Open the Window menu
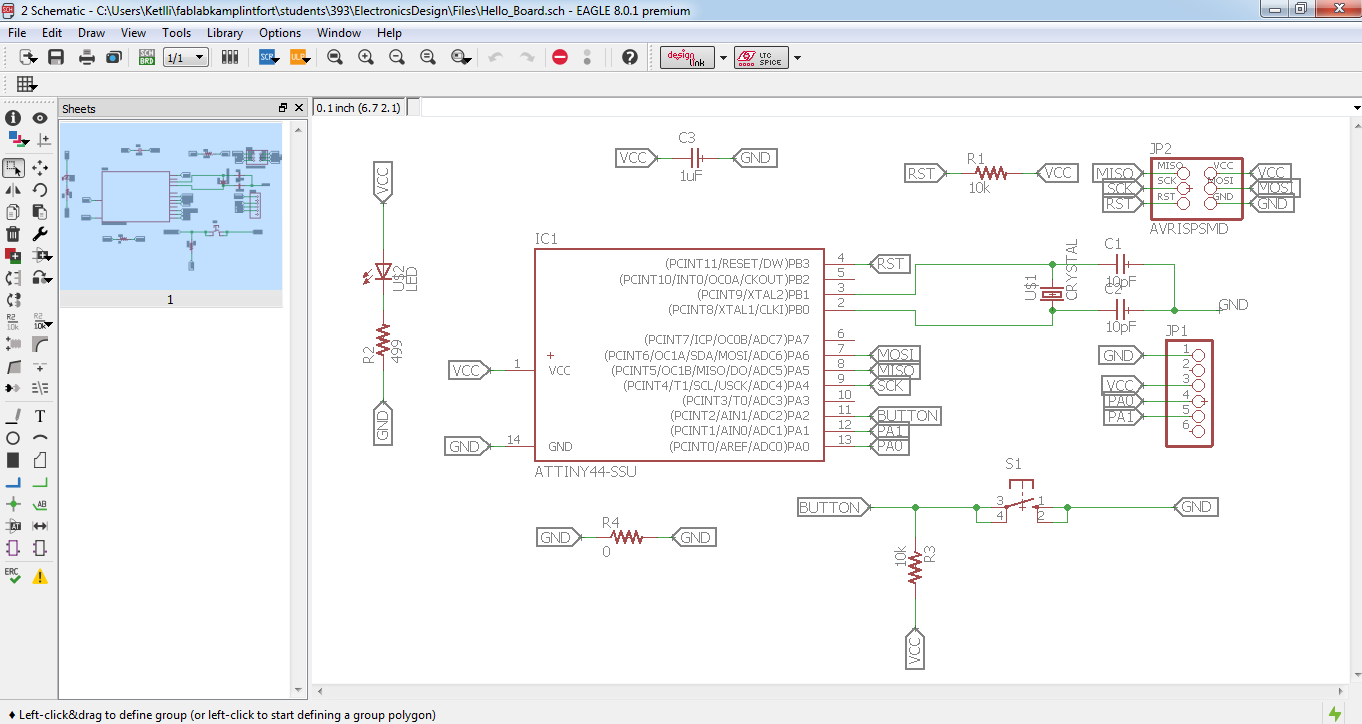 click(x=339, y=33)
